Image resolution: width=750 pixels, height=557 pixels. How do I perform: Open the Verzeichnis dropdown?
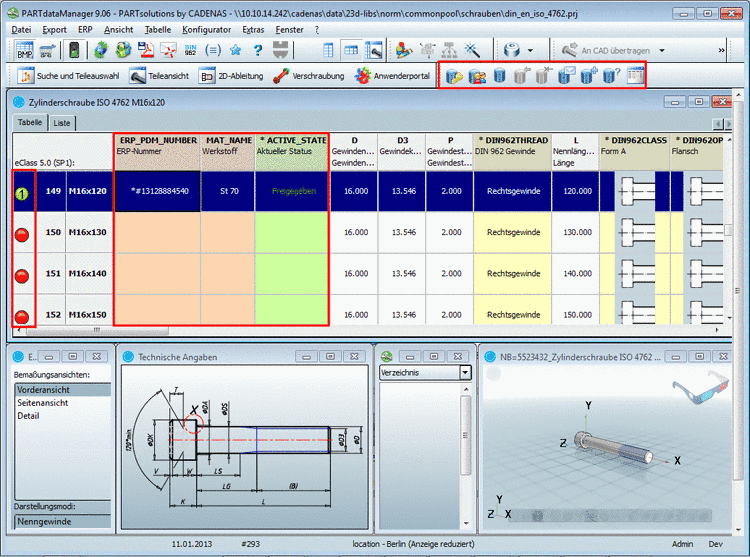(x=465, y=372)
